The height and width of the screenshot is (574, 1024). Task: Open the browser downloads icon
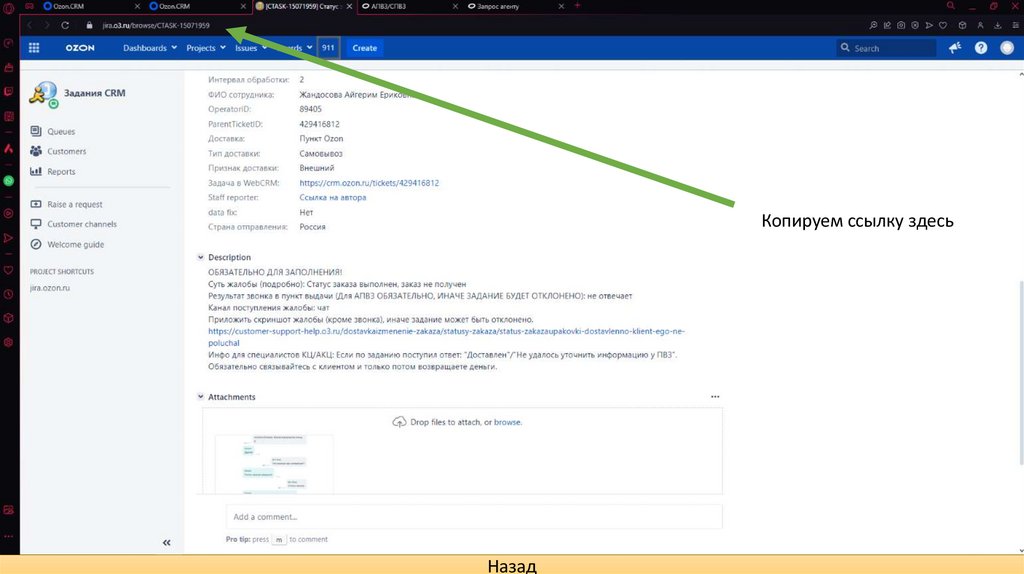click(x=998, y=25)
